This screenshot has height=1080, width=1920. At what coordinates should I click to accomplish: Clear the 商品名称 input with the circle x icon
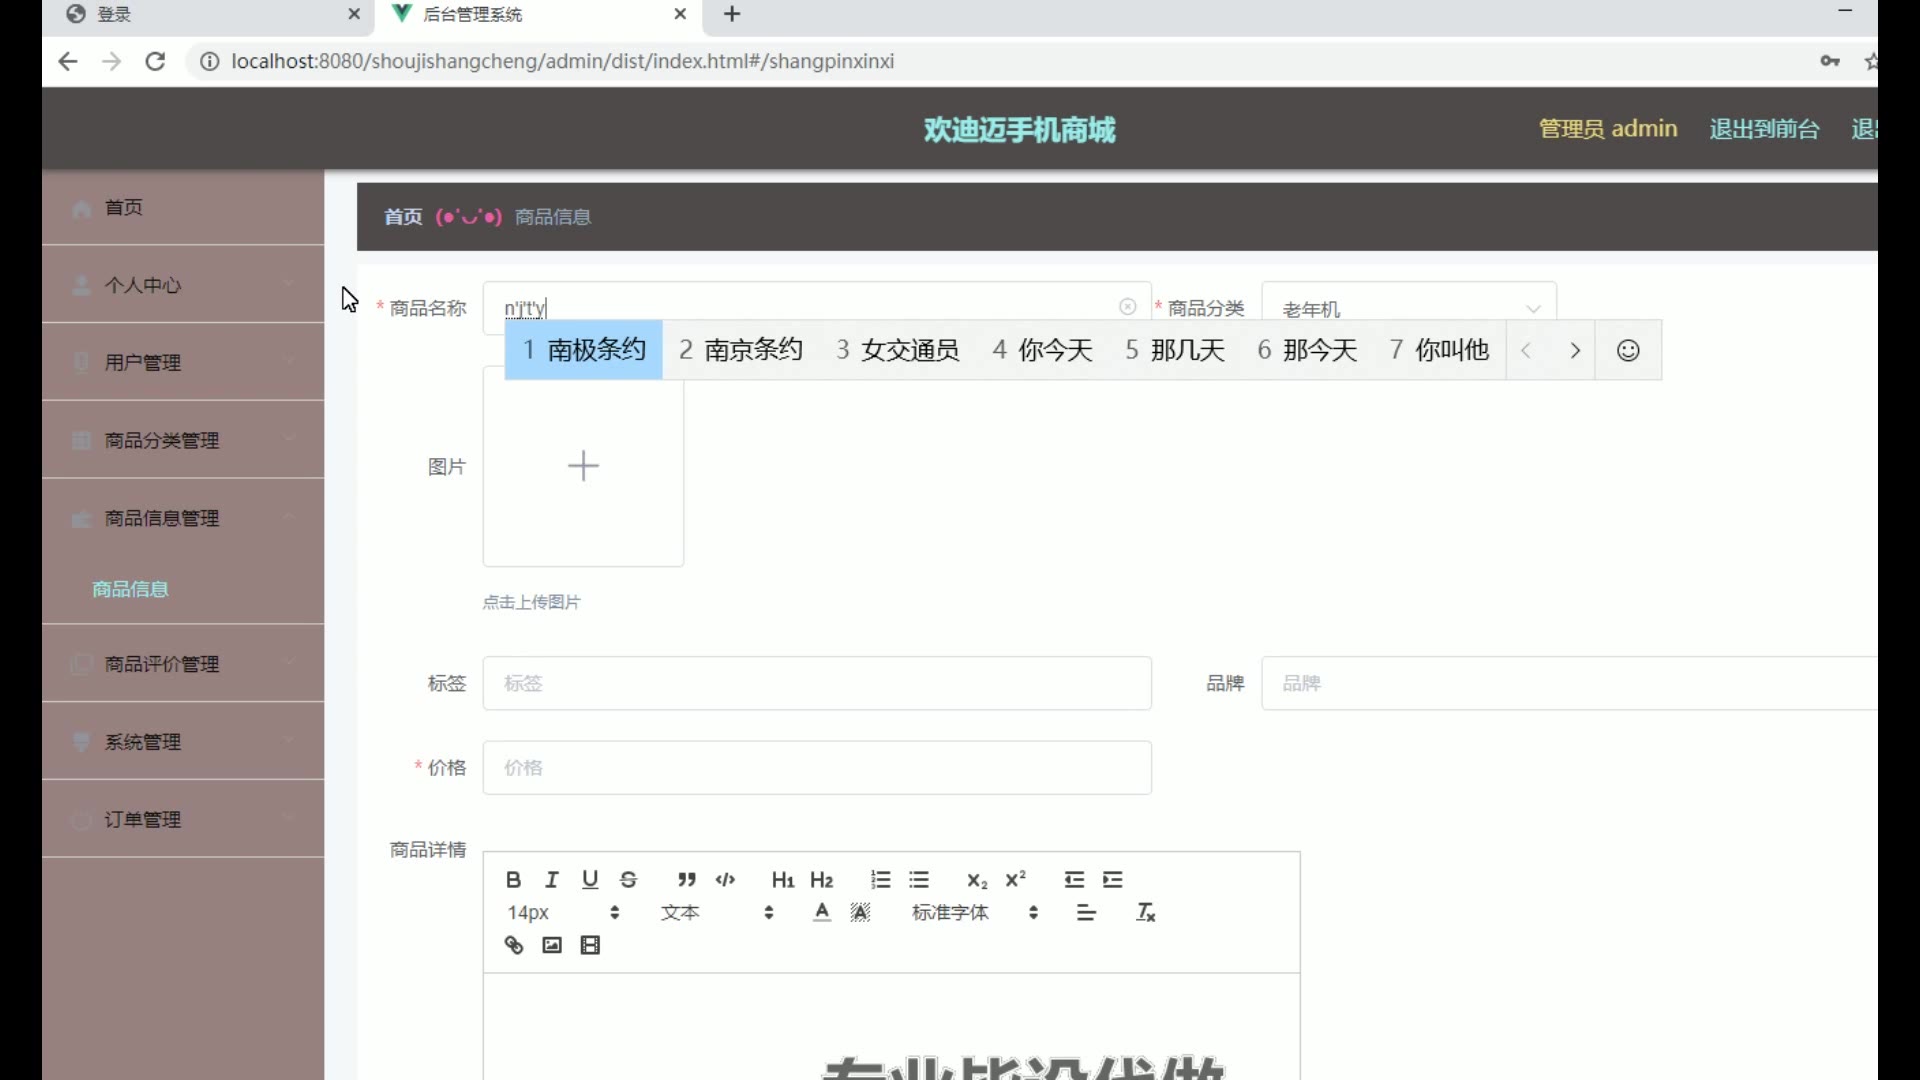click(1127, 307)
